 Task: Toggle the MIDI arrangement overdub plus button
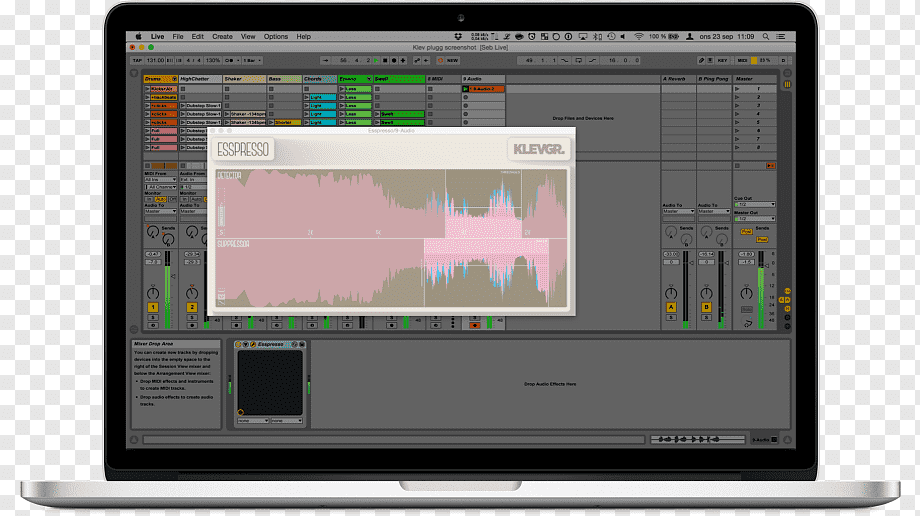coord(403,60)
